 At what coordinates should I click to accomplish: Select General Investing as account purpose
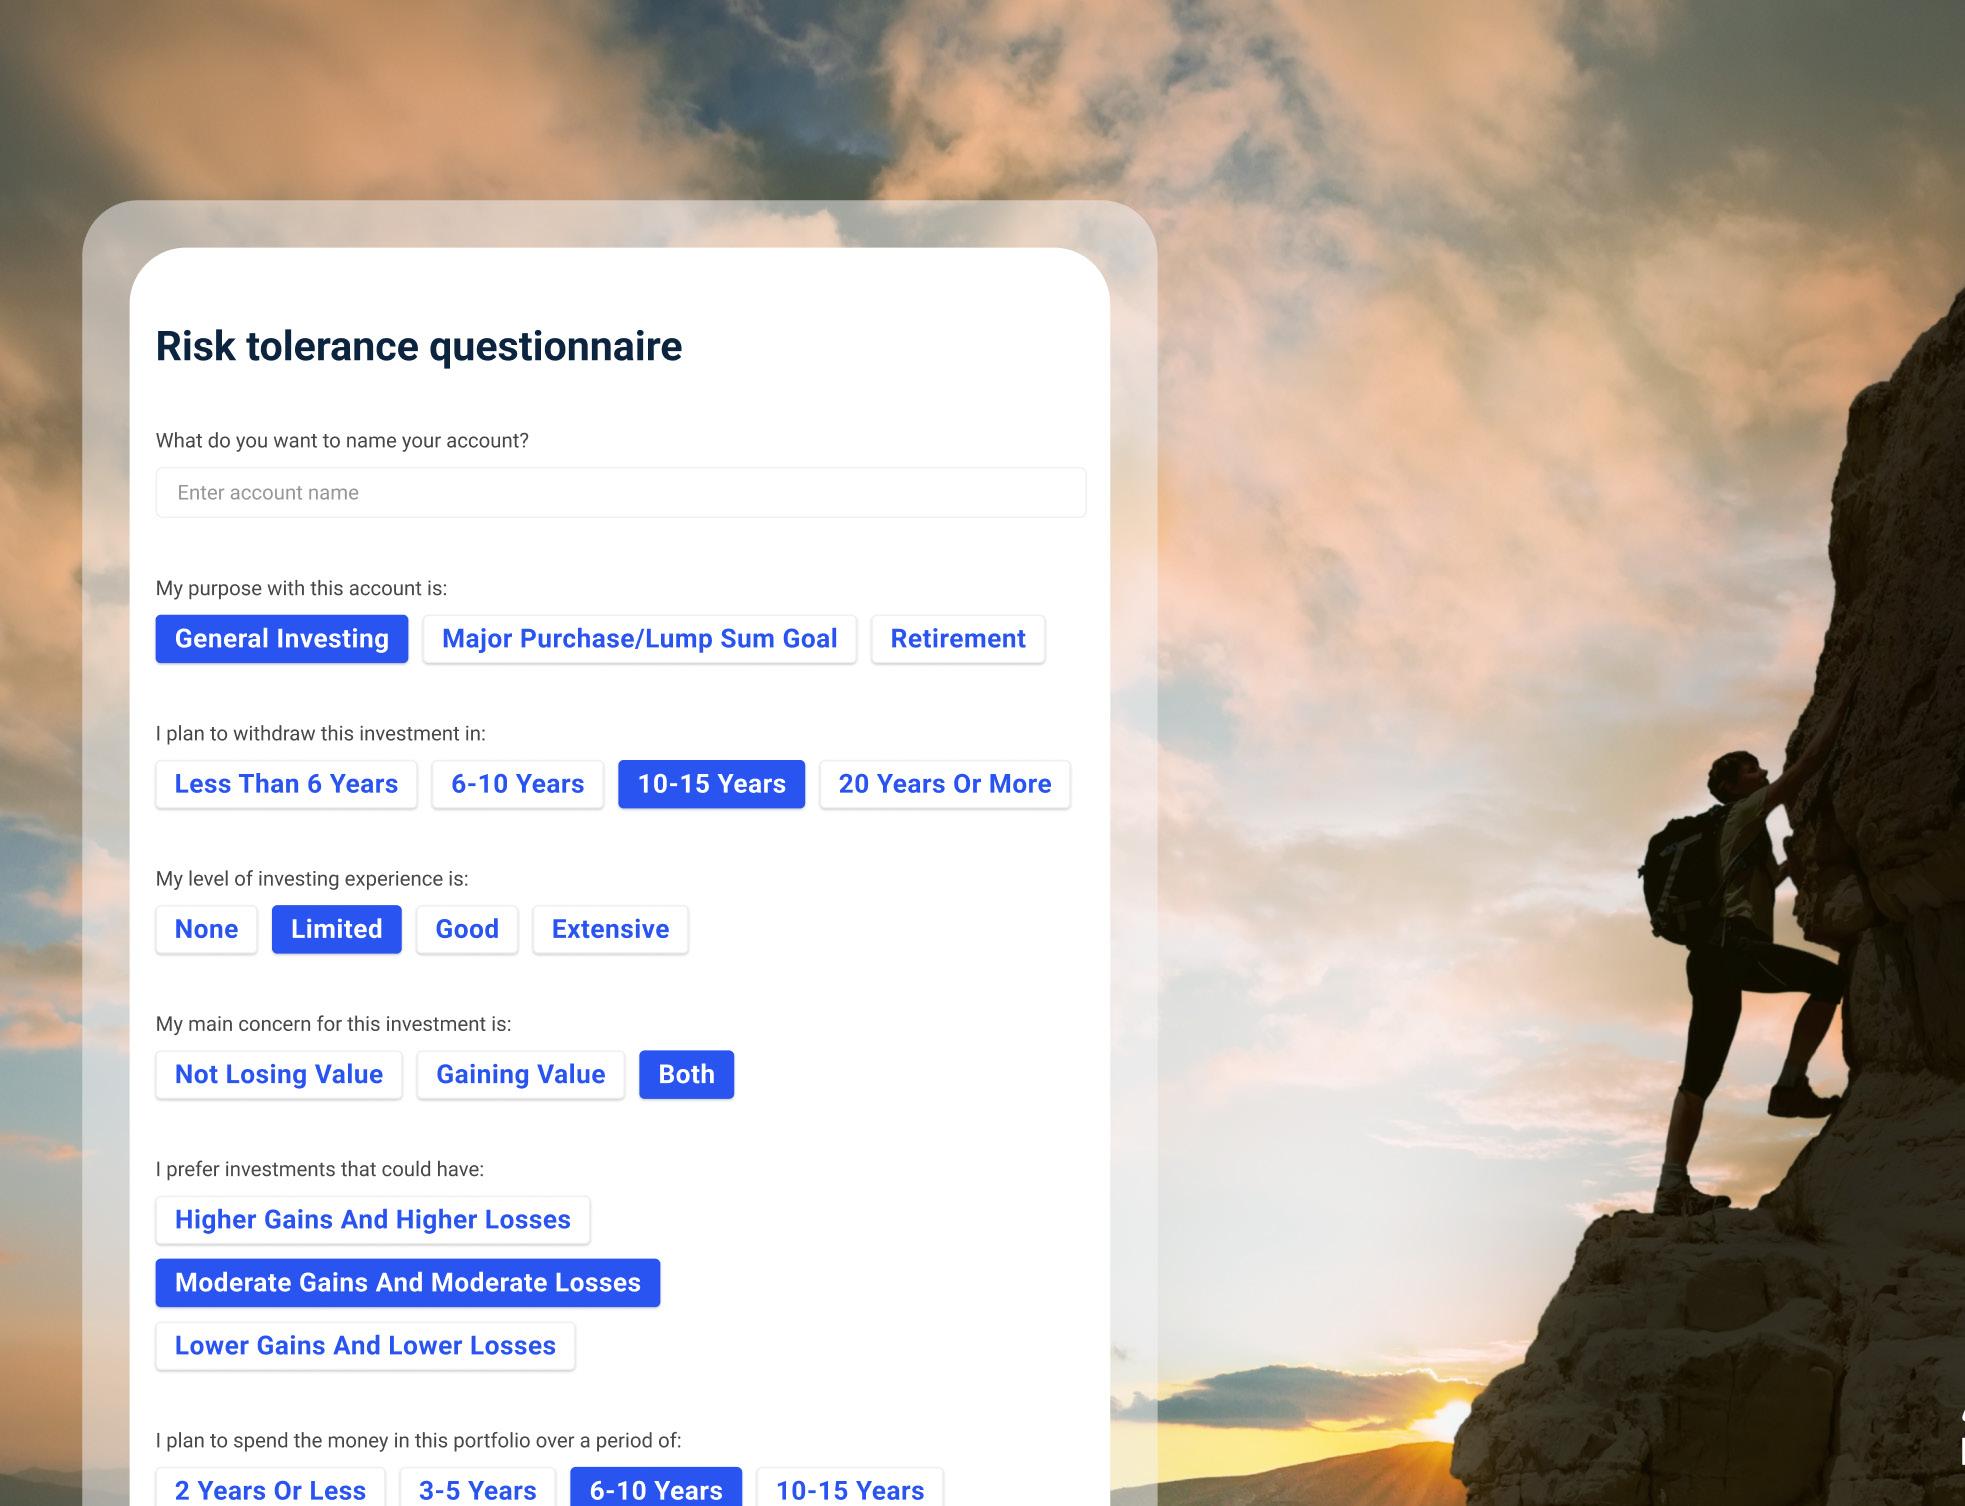tap(281, 639)
